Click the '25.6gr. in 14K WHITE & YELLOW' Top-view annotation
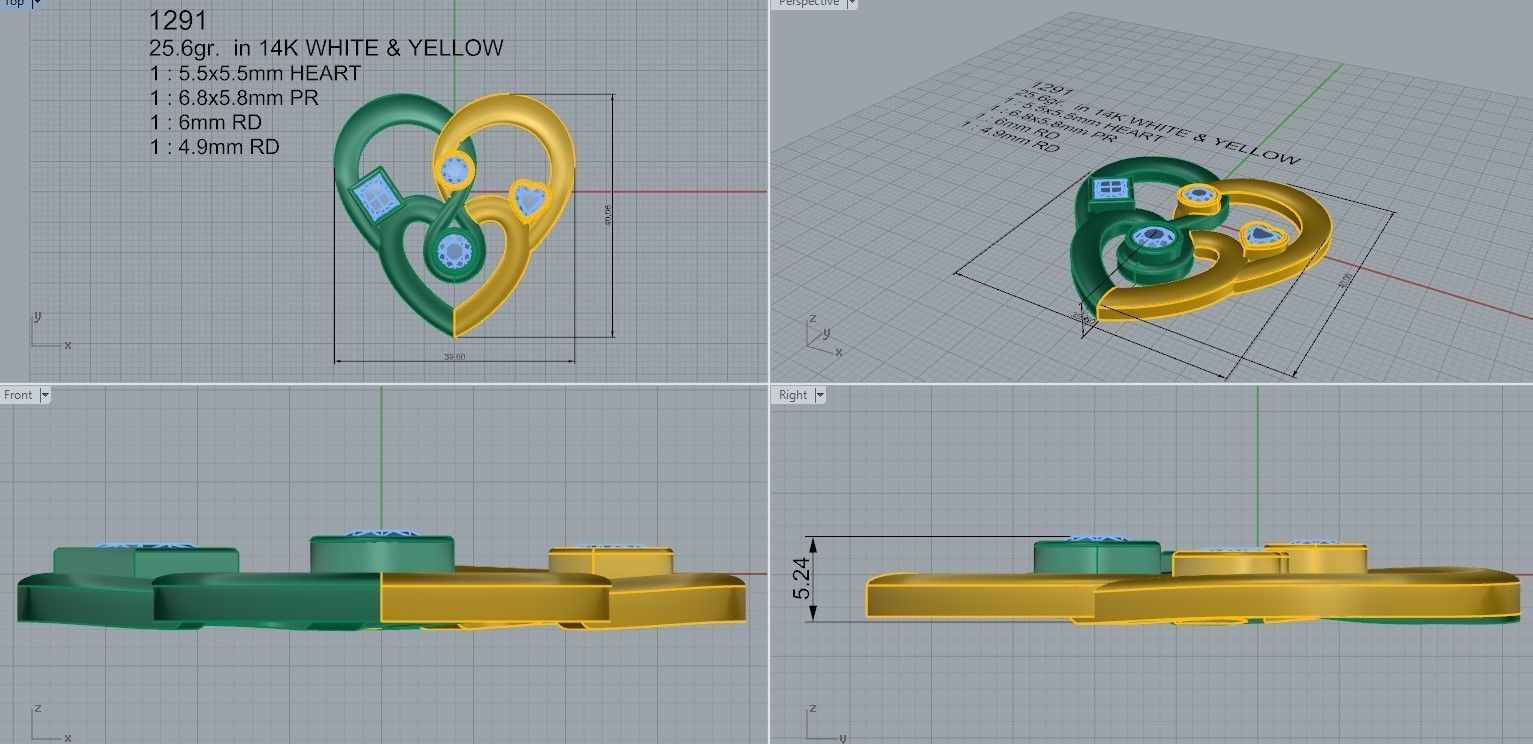The height and width of the screenshot is (744, 1533). point(325,48)
